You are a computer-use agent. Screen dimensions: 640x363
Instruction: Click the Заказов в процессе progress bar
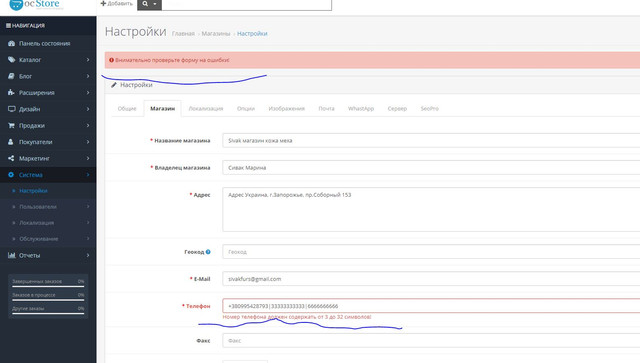(x=48, y=300)
